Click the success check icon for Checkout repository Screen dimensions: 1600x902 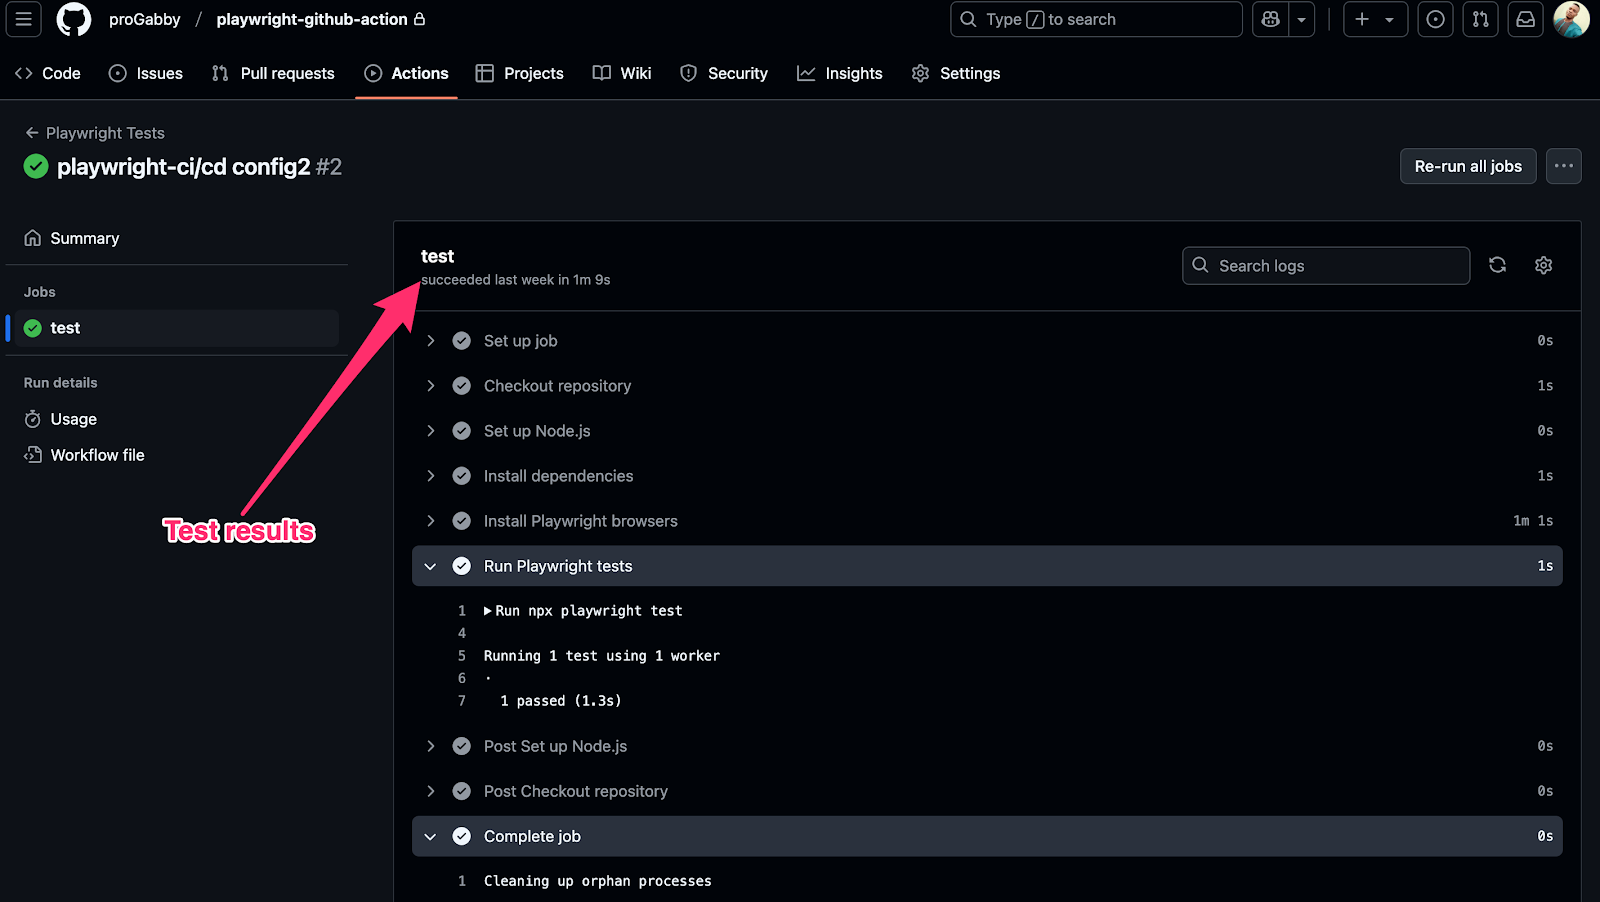point(461,386)
